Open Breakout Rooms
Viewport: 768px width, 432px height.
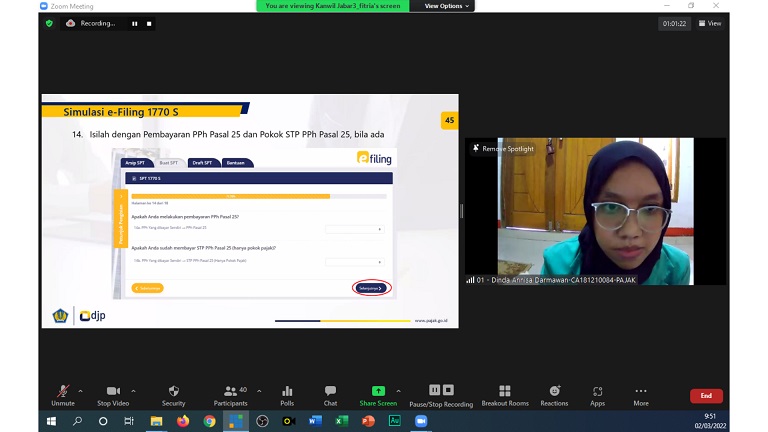click(x=504, y=394)
